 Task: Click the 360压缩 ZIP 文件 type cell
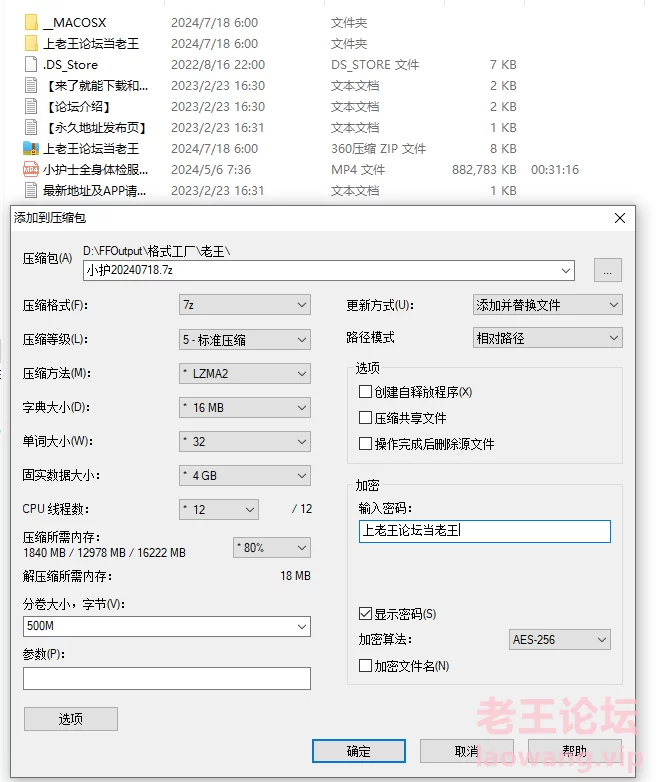pos(378,149)
